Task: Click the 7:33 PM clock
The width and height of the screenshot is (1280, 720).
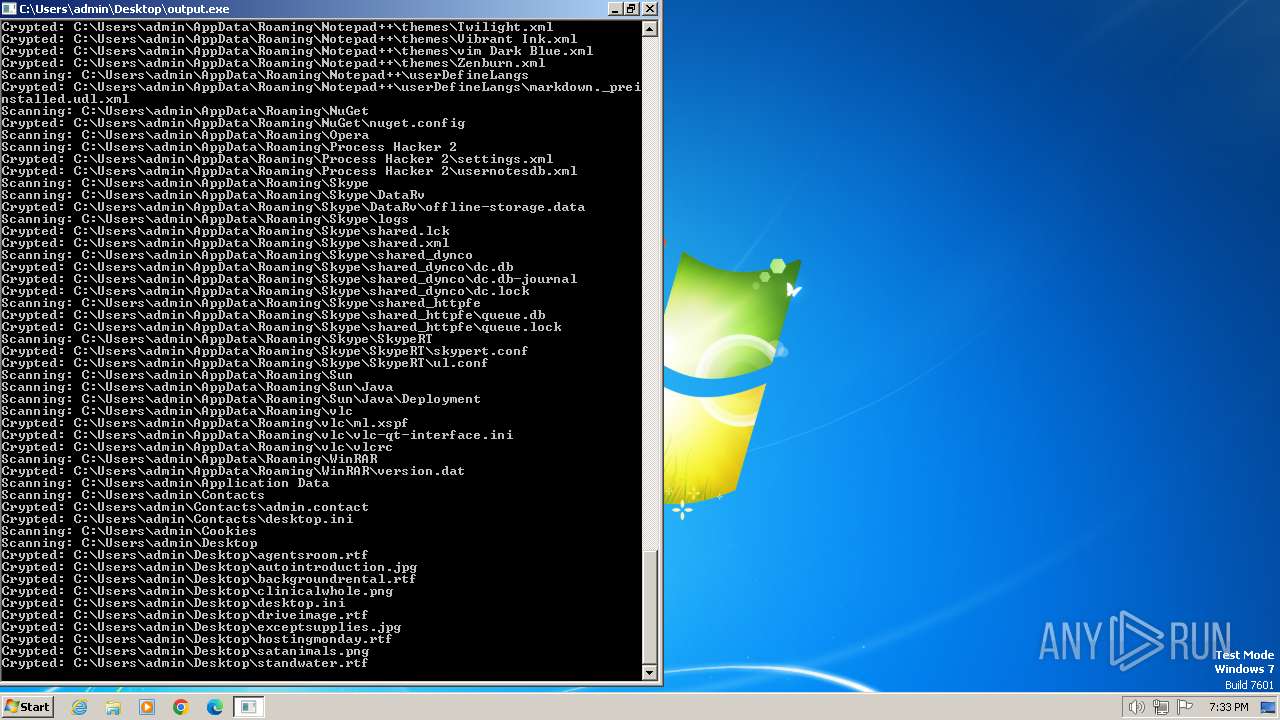Action: [1228, 707]
